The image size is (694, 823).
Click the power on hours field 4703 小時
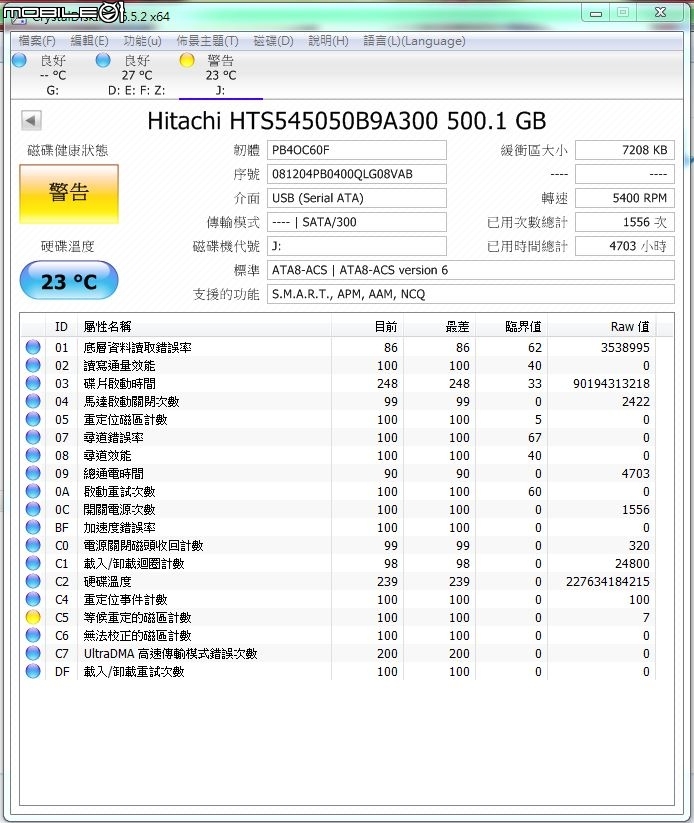(625, 246)
